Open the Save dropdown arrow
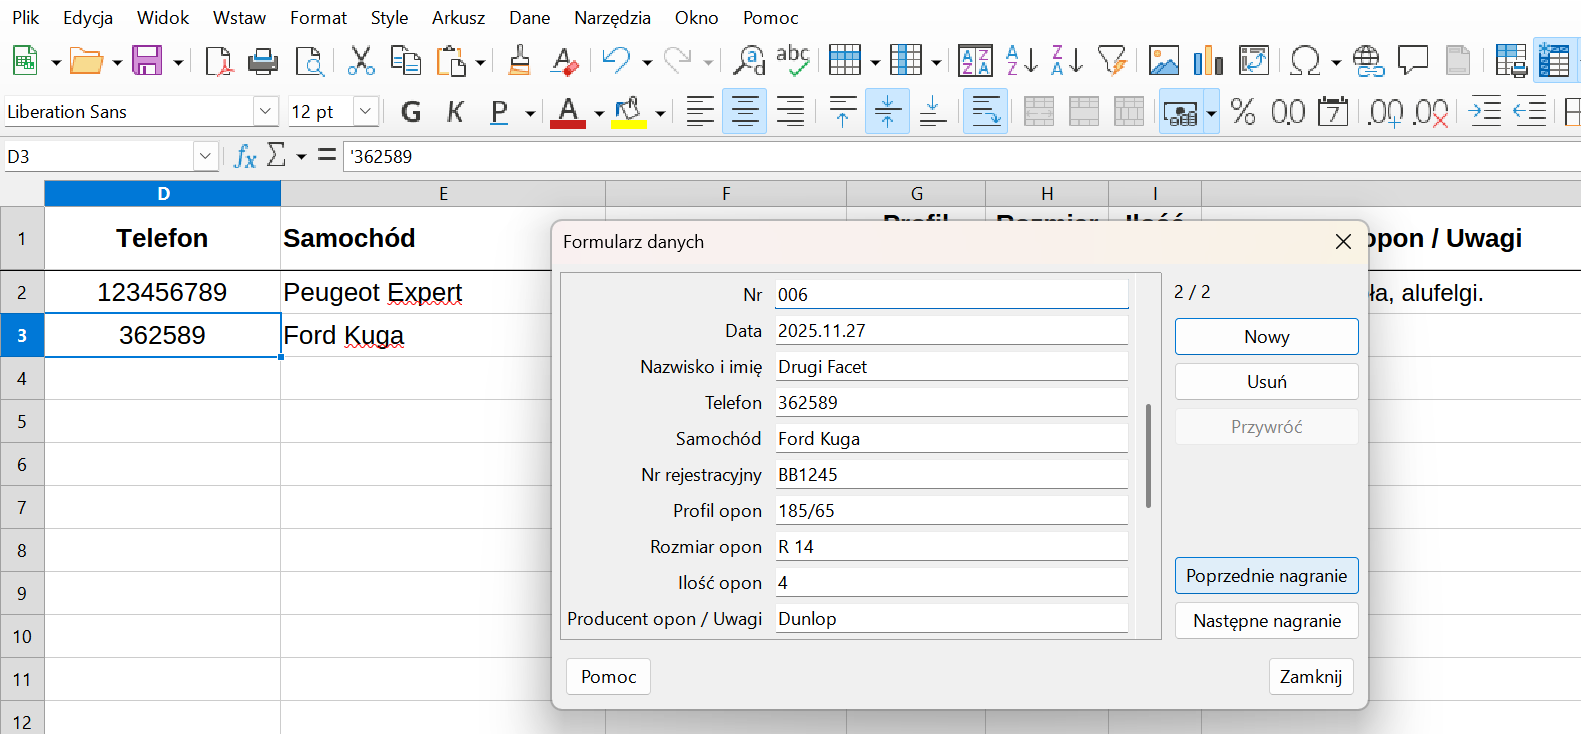 coord(178,62)
